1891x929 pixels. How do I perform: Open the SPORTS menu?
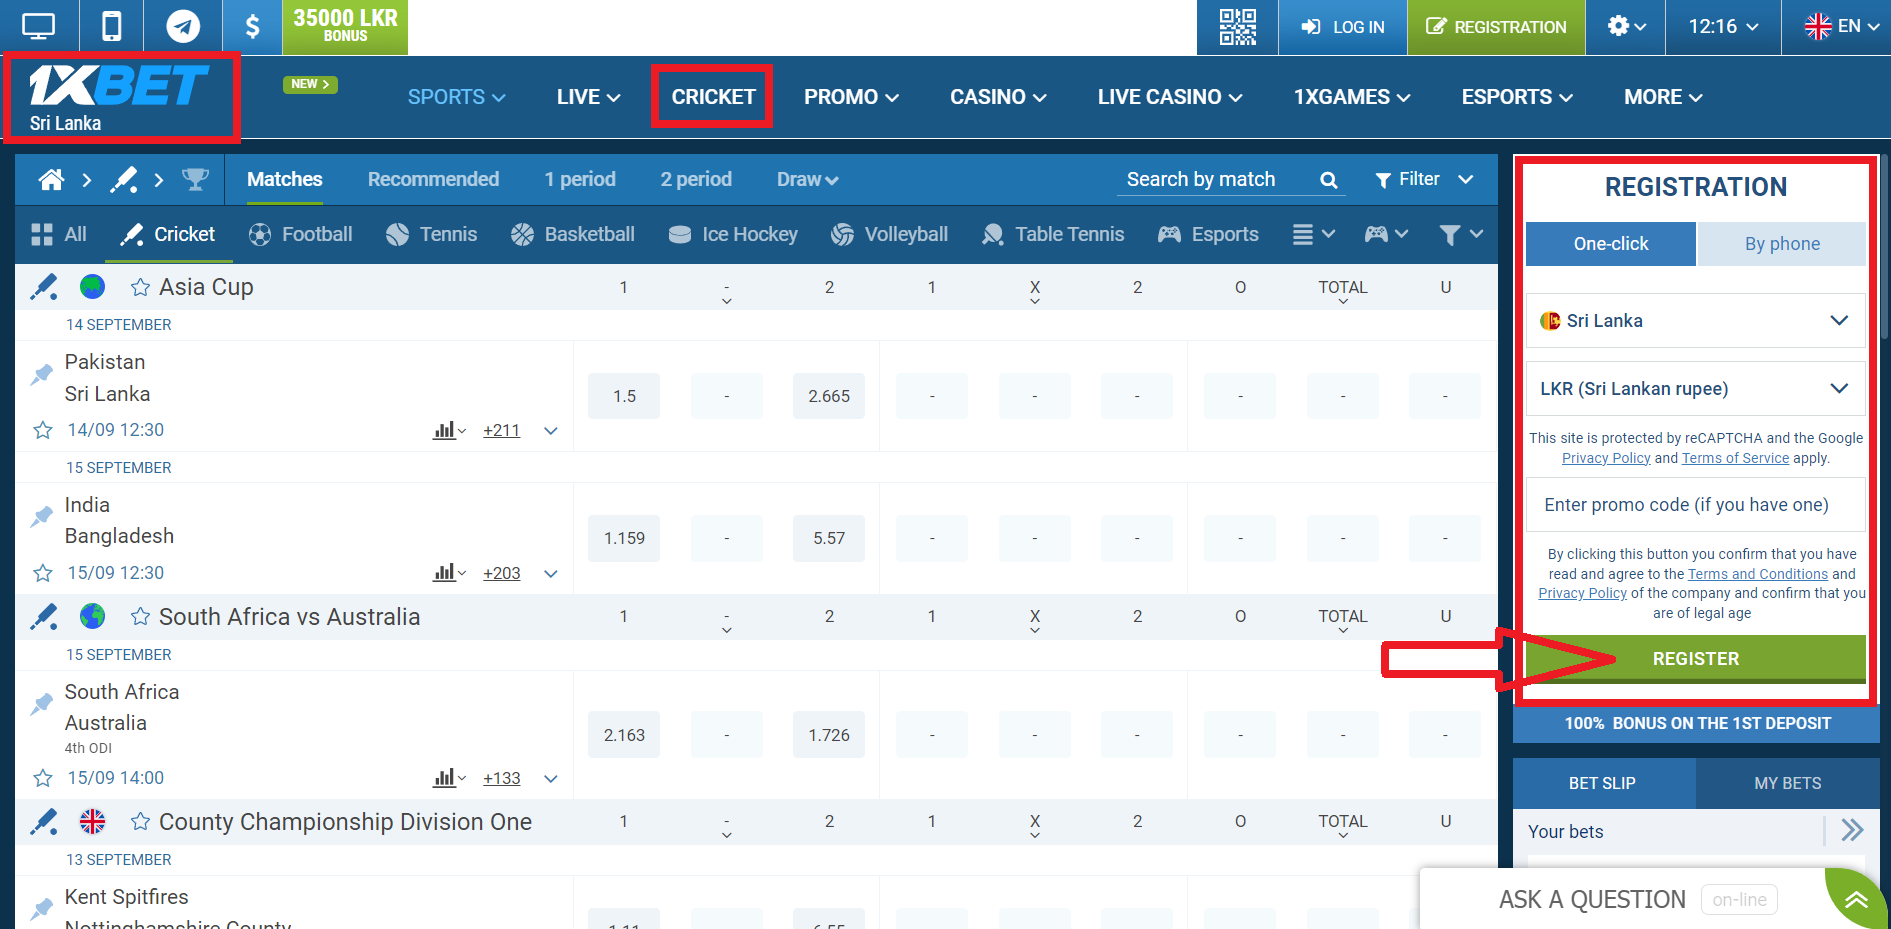[x=456, y=97]
